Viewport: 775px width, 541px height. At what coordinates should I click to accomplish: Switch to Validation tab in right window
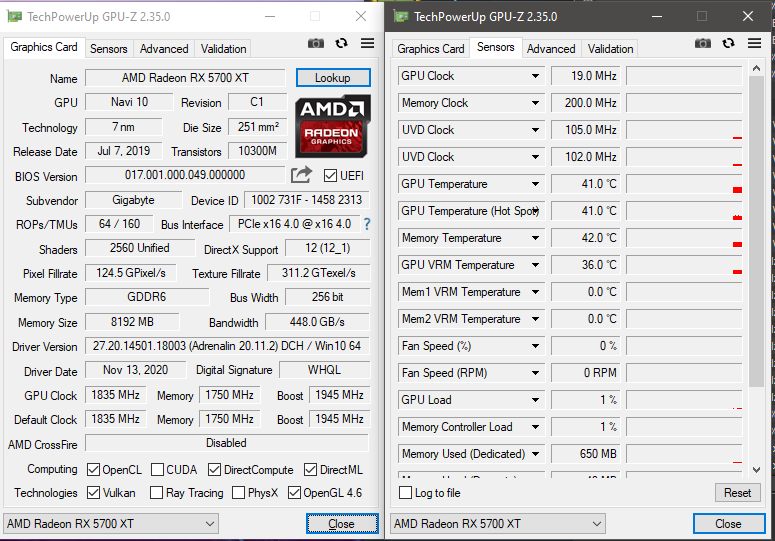tap(610, 49)
